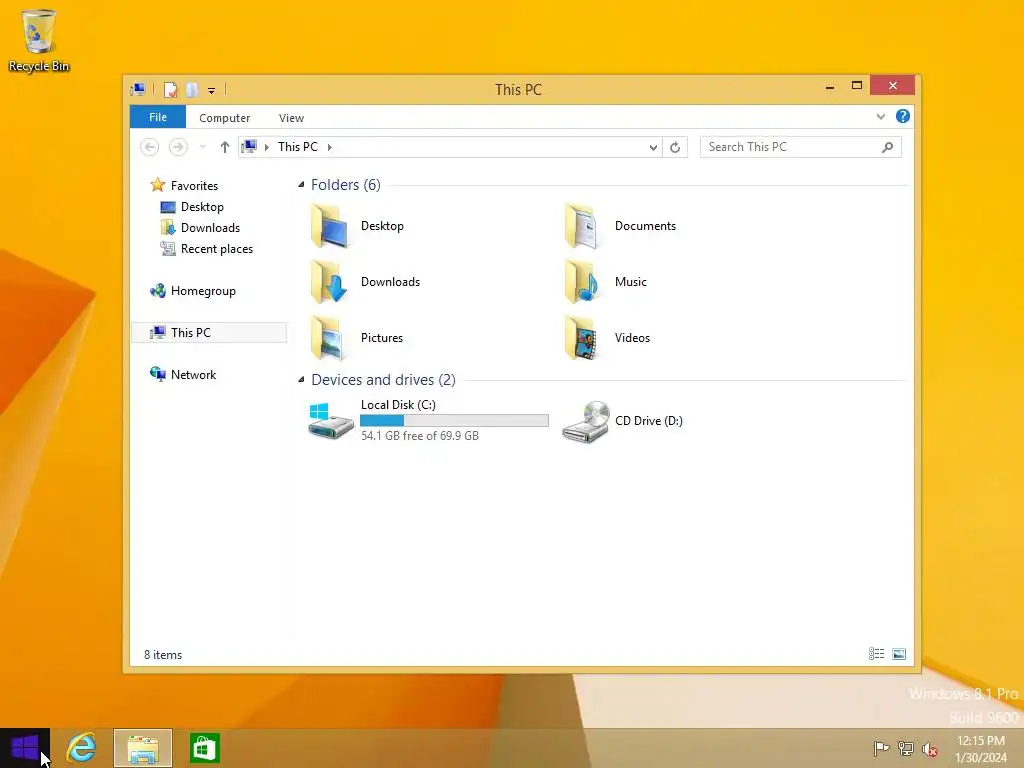Image resolution: width=1024 pixels, height=768 pixels.
Task: Click the This PC title bar system icon
Action: 138,89
